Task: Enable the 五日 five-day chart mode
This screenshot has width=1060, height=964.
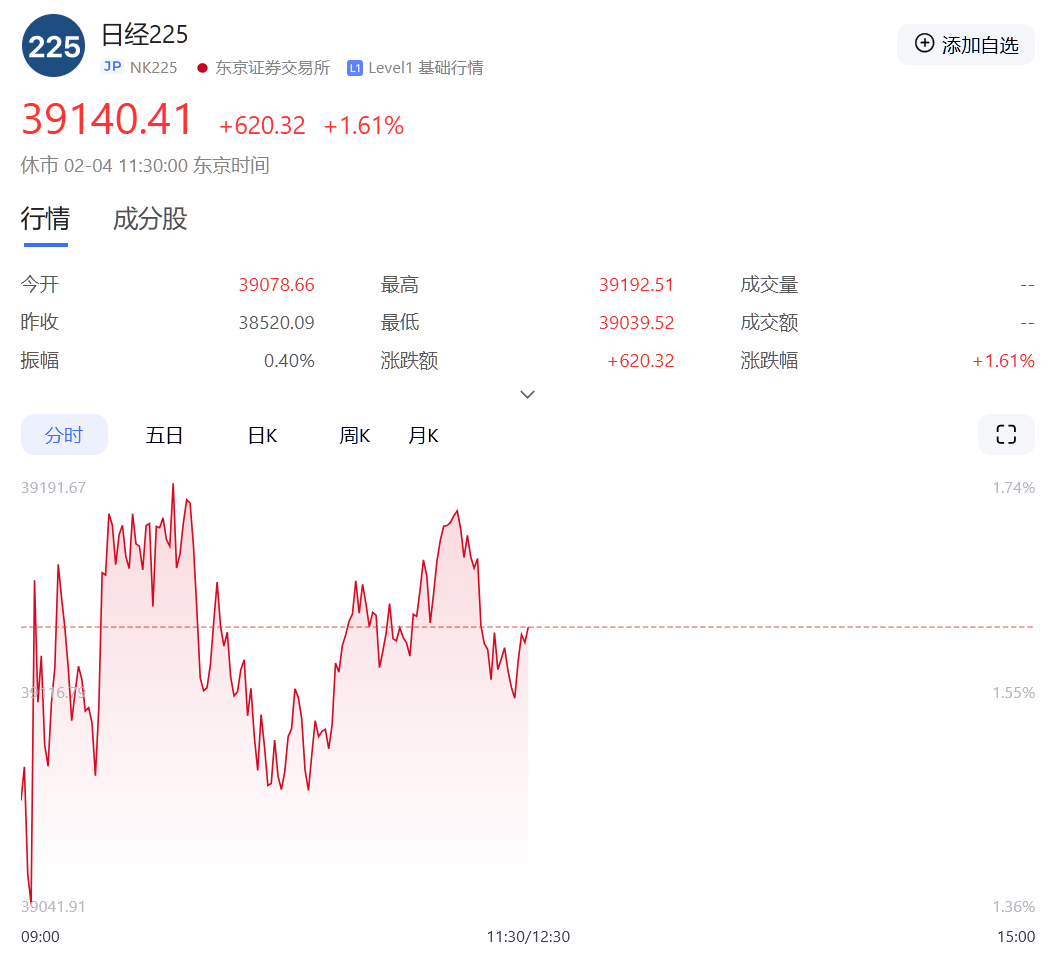Action: click(164, 434)
